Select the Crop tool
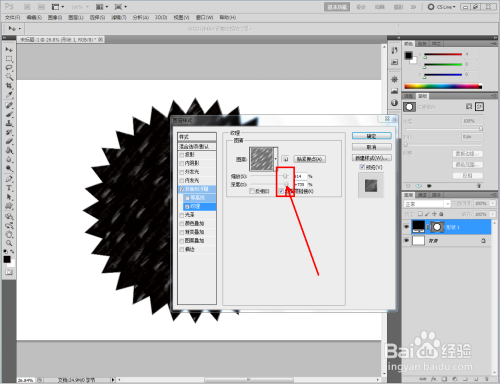 [x=9, y=86]
